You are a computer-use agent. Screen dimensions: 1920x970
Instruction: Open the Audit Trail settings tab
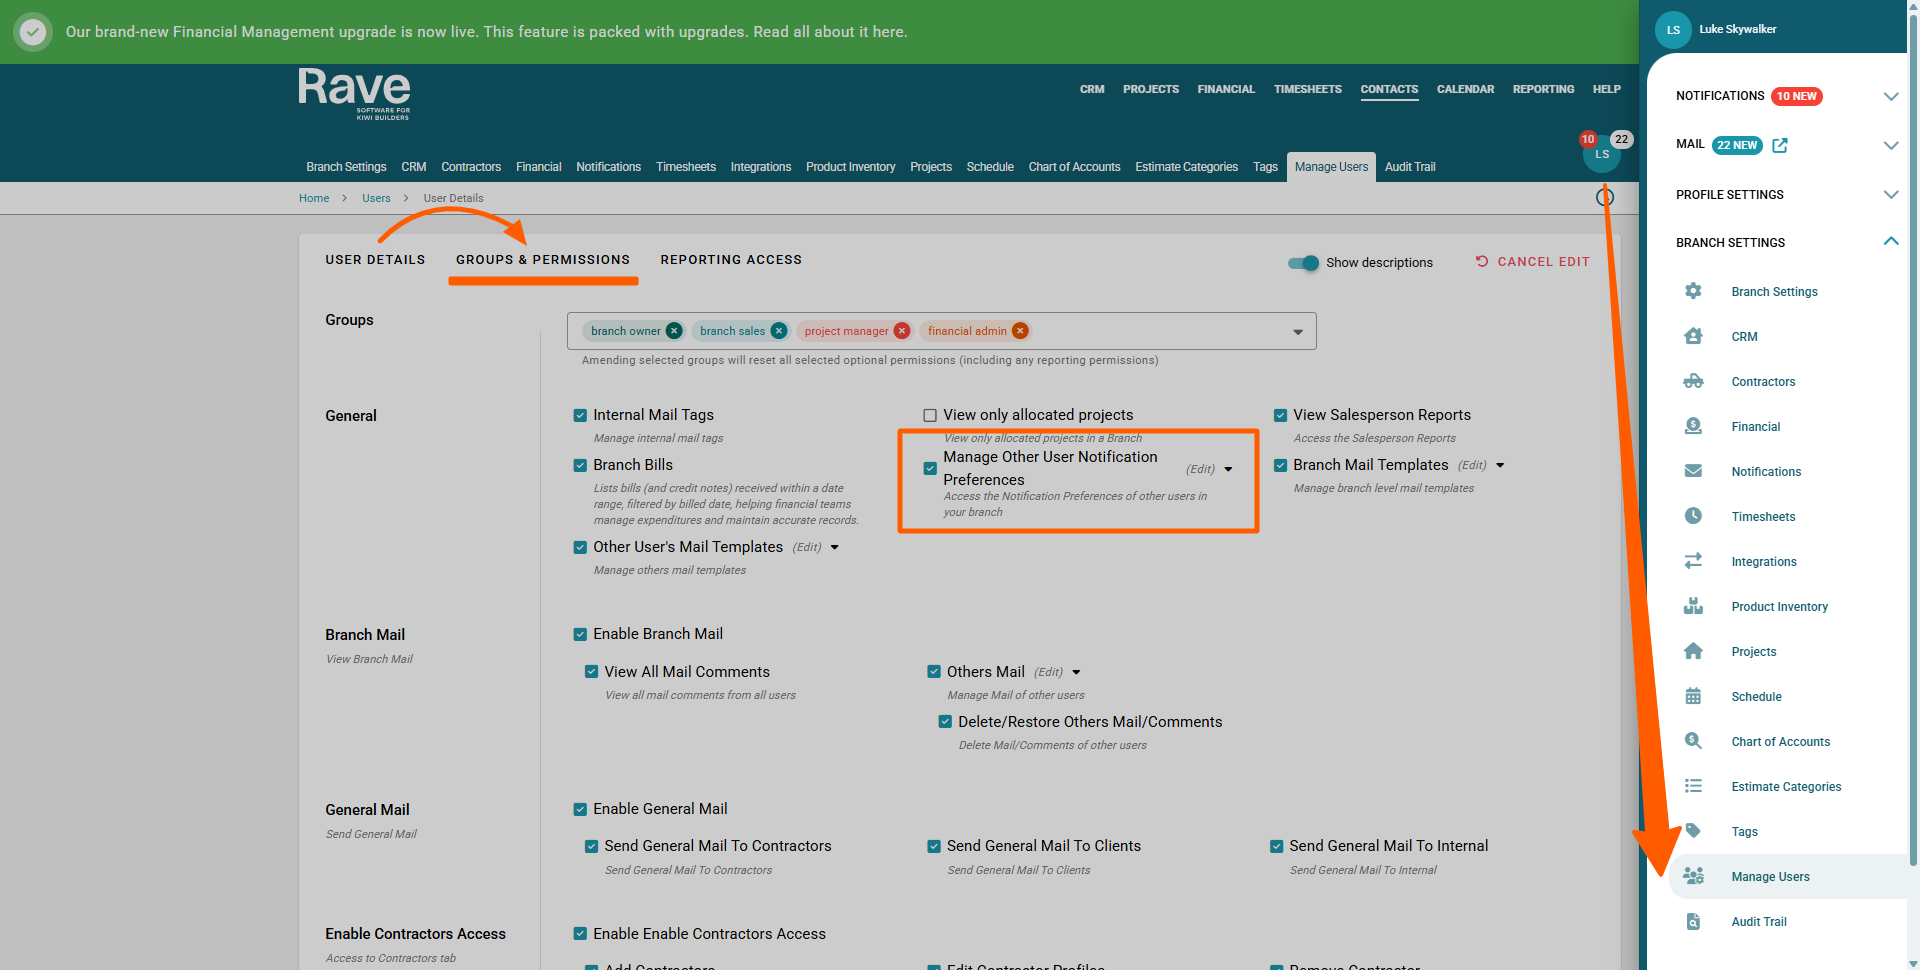[x=1410, y=167]
